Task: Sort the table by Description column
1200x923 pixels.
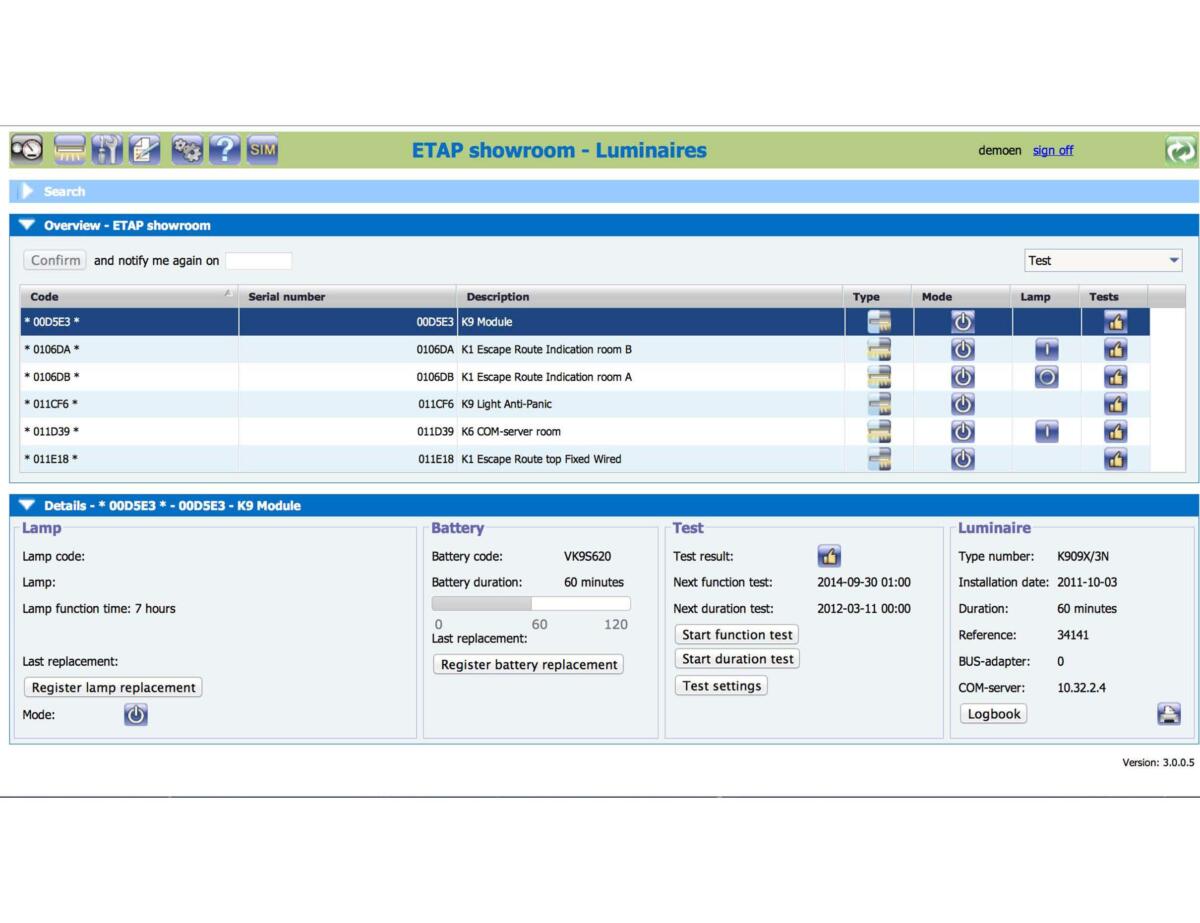Action: coord(649,297)
